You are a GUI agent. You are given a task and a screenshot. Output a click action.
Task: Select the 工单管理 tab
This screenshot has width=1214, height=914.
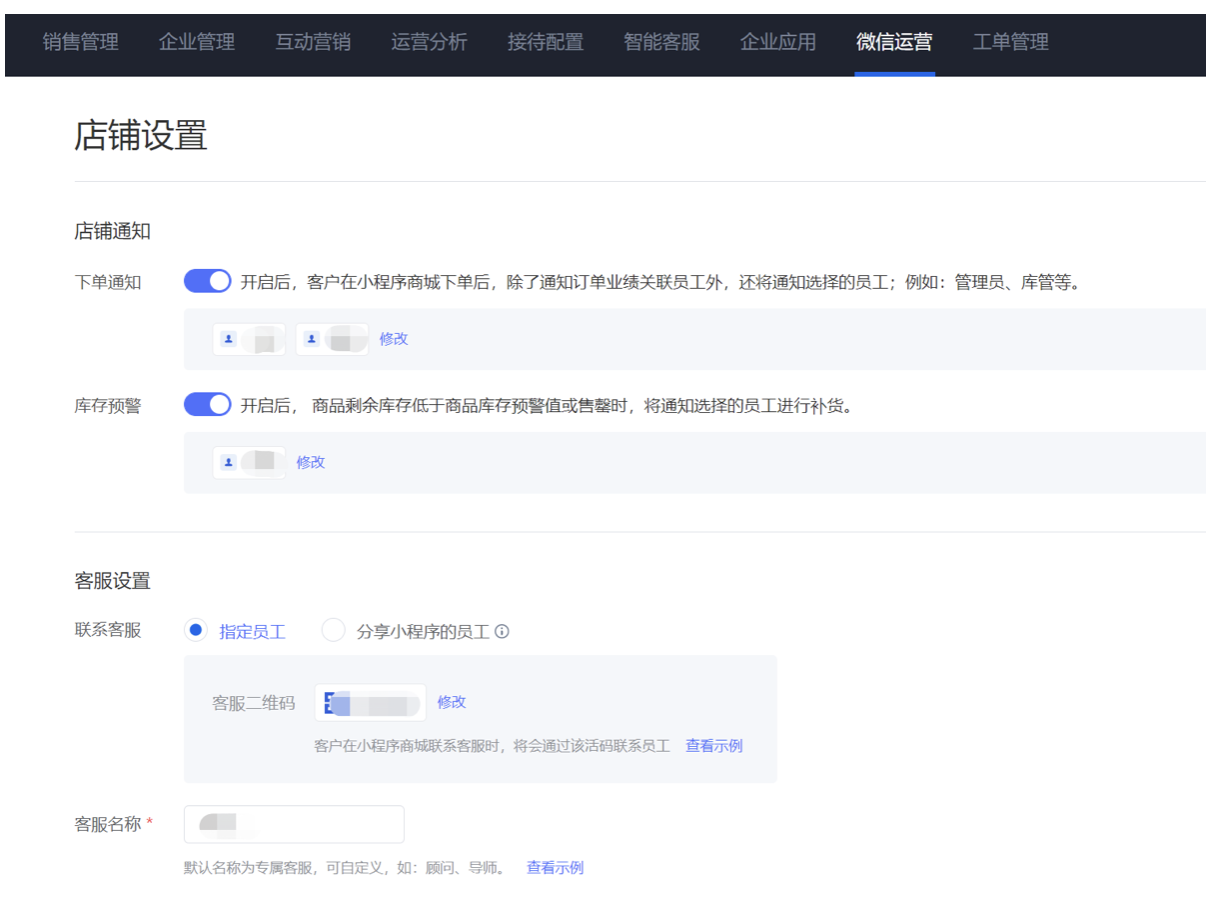1010,42
